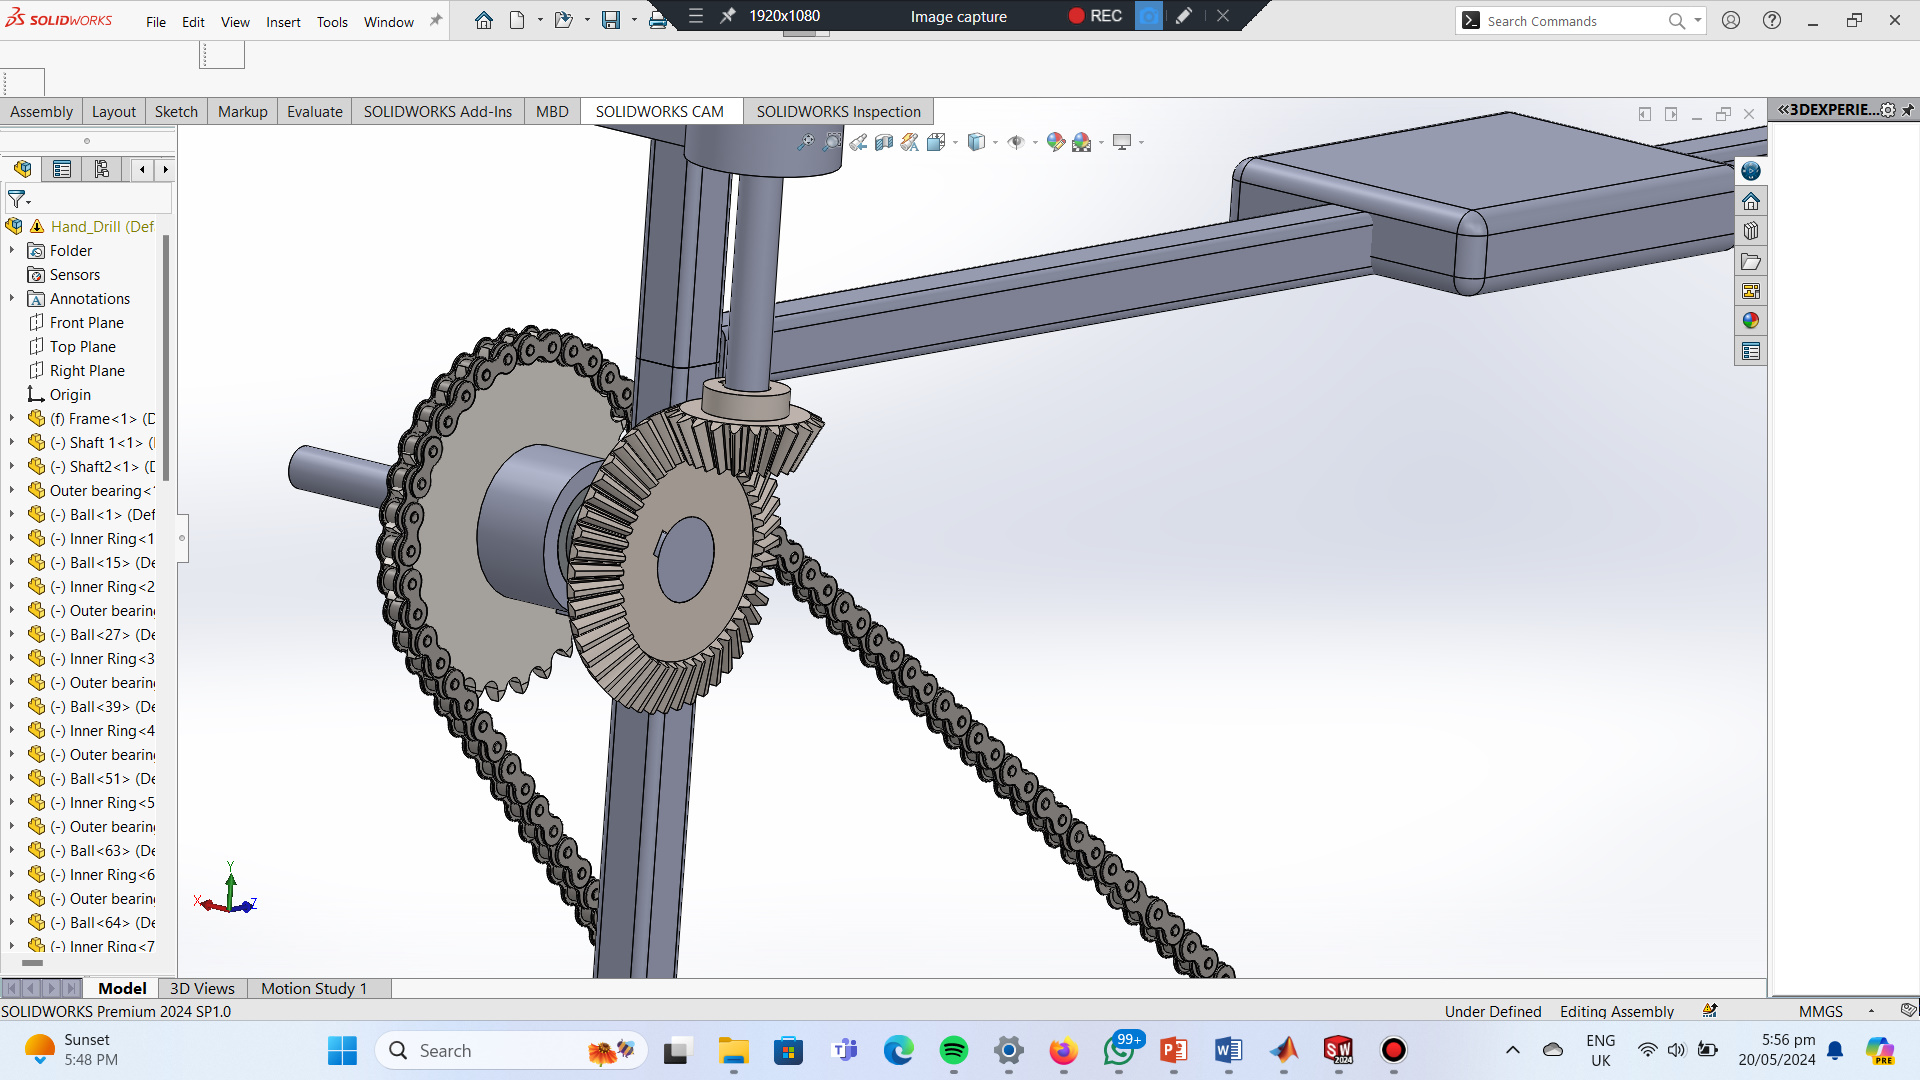The image size is (1920, 1080).
Task: Toggle the REC recording button
Action: coord(1095,16)
